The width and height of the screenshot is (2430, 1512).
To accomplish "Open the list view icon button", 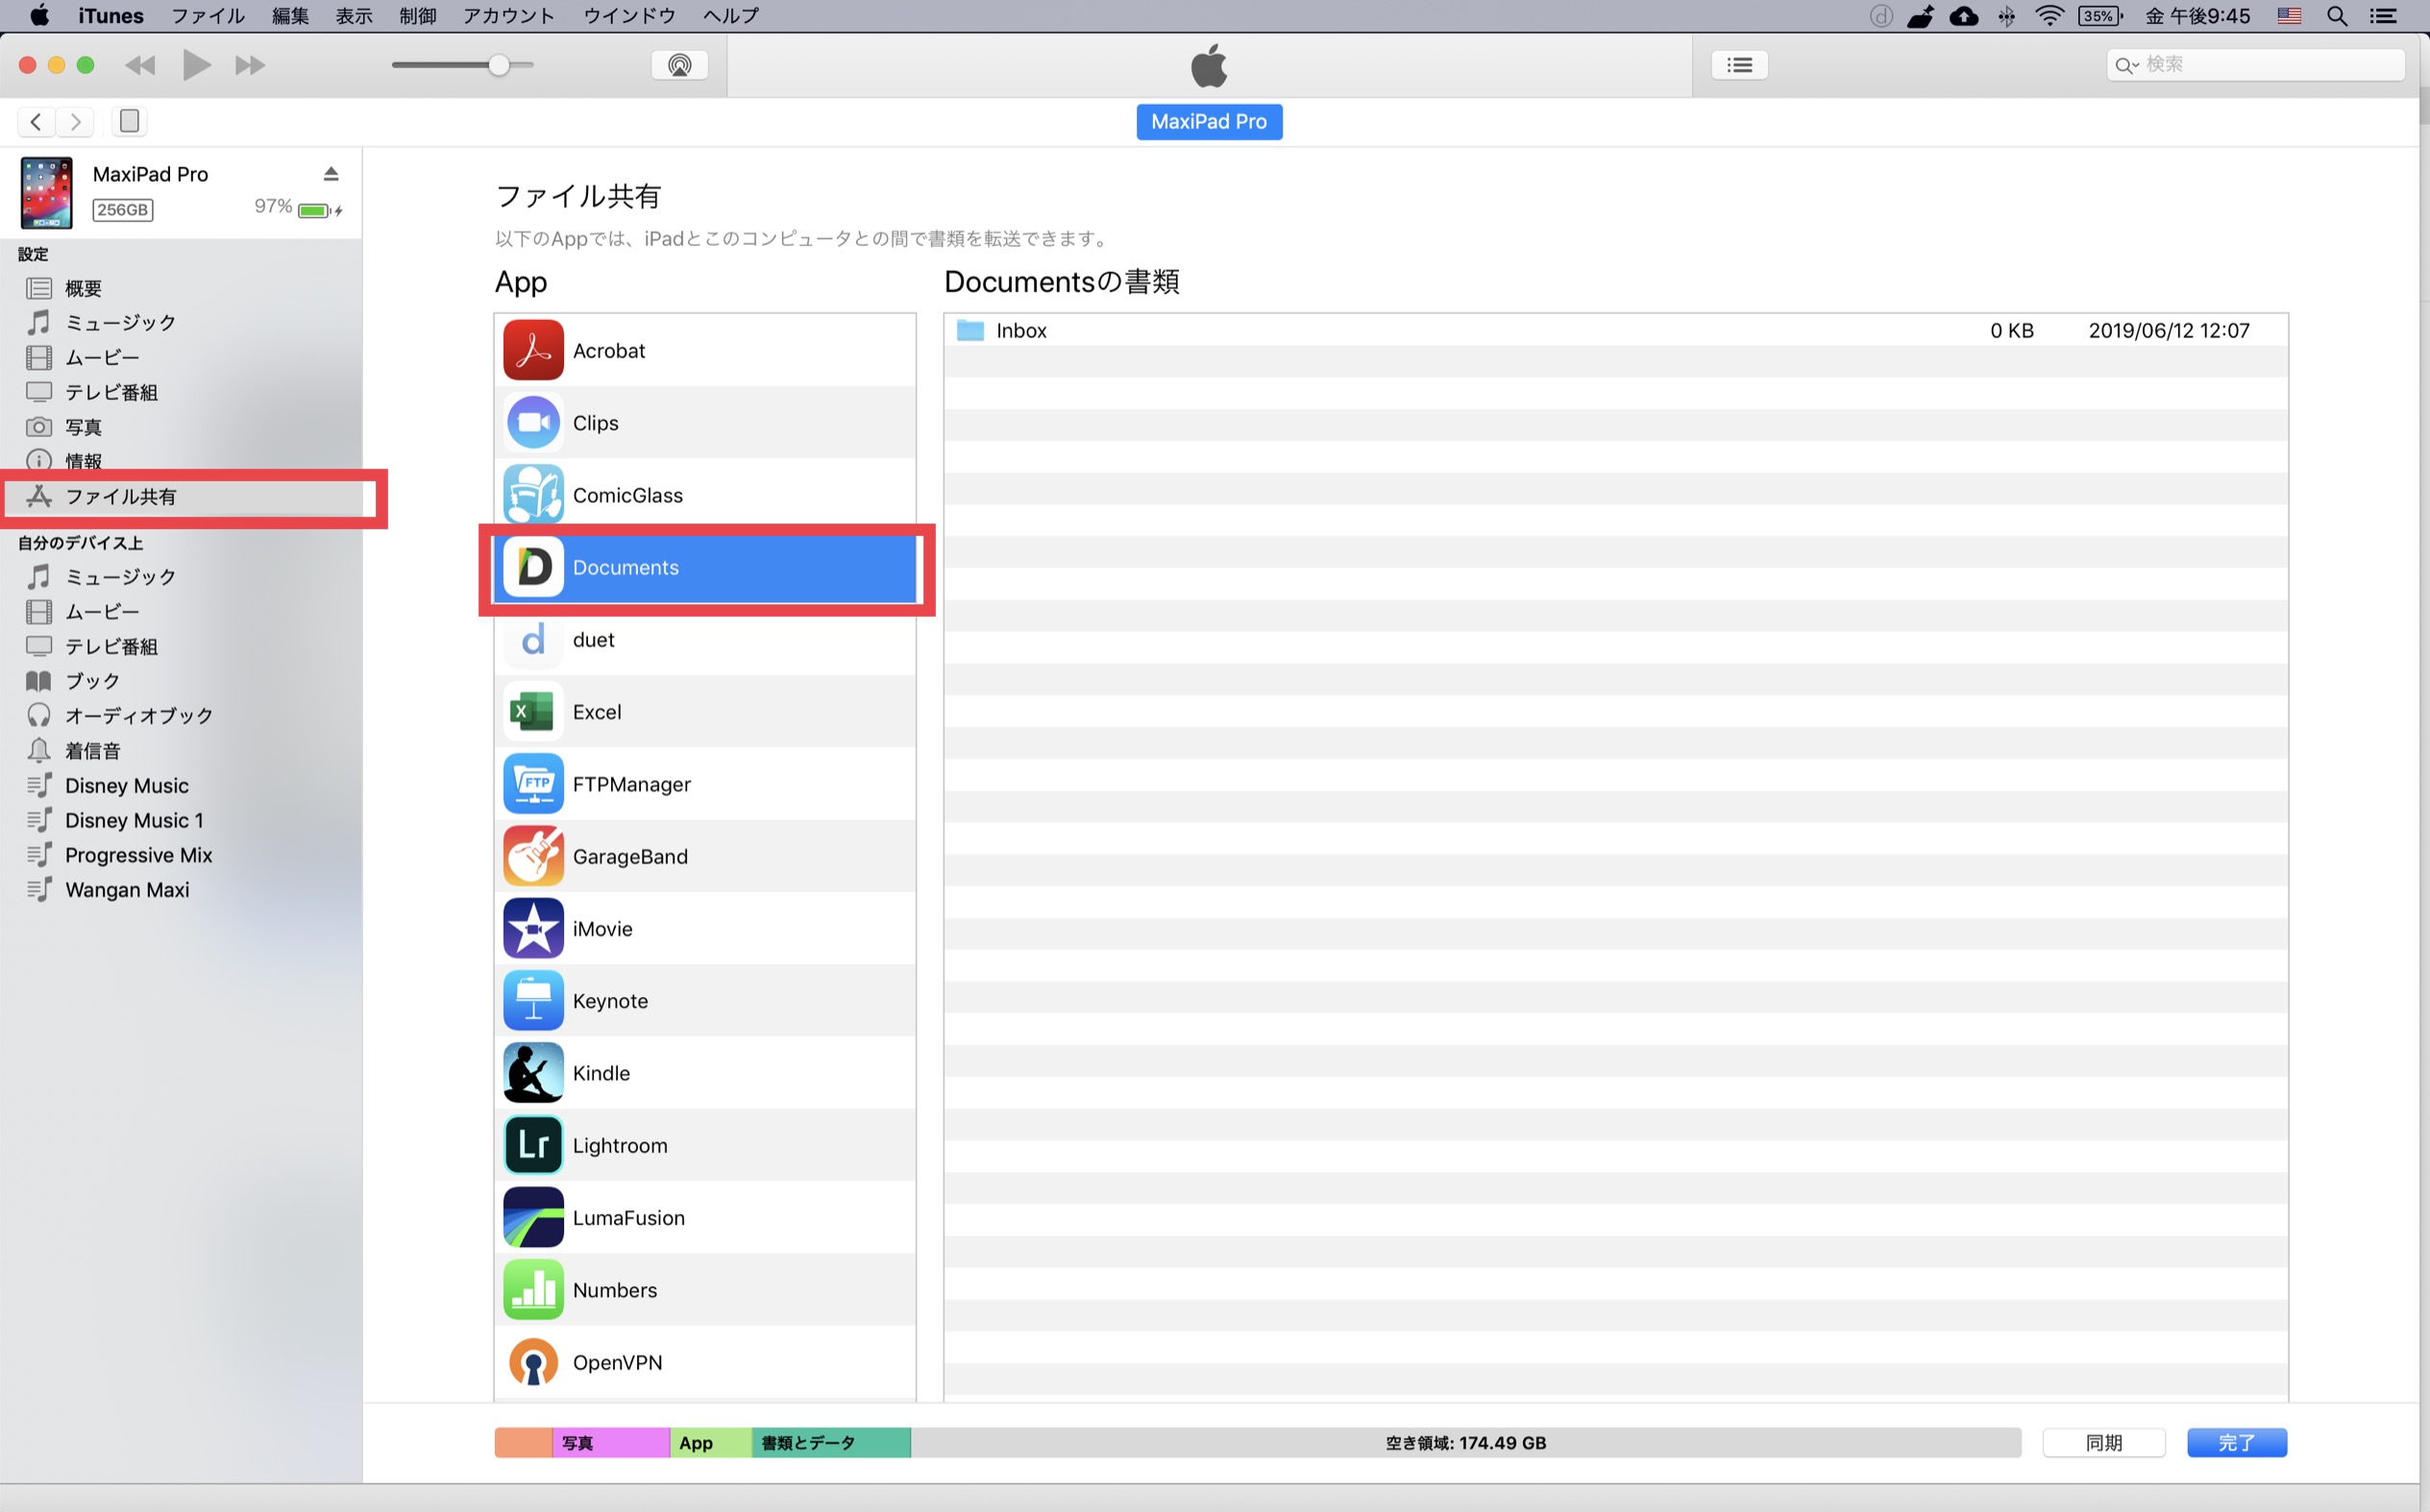I will click(1739, 65).
